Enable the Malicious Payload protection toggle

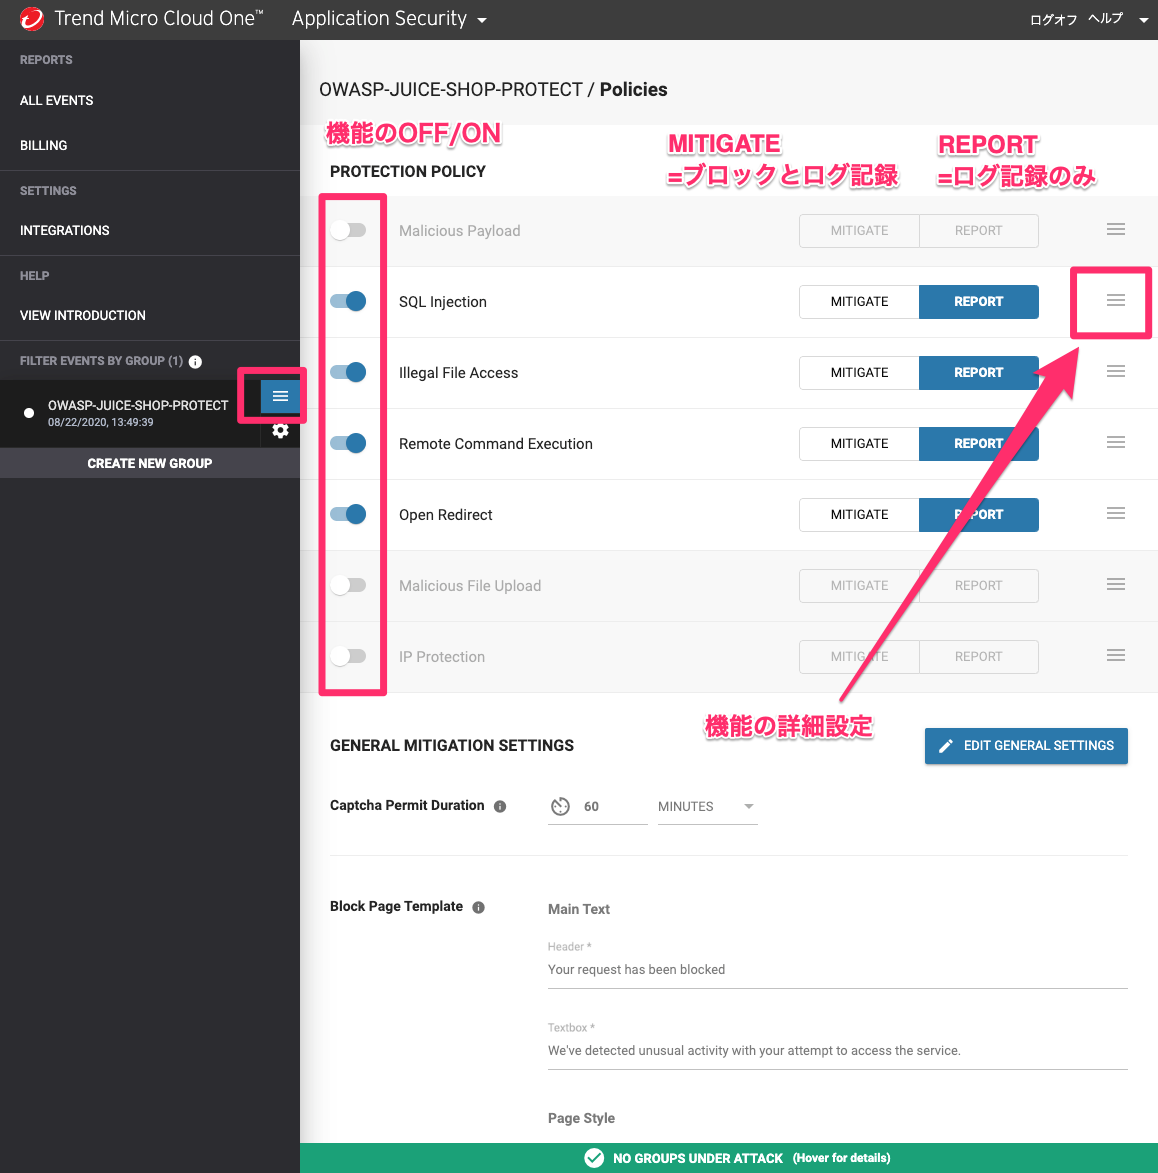click(349, 230)
